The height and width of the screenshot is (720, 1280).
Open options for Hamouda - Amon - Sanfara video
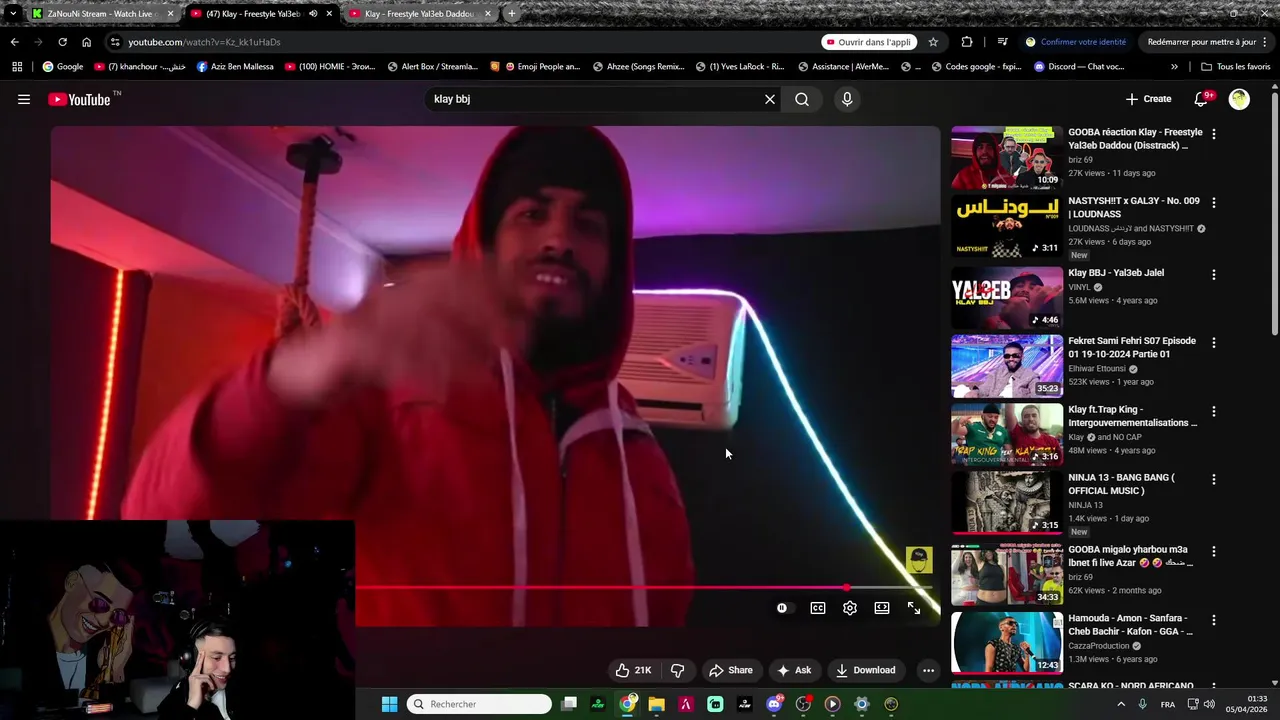coord(1214,620)
